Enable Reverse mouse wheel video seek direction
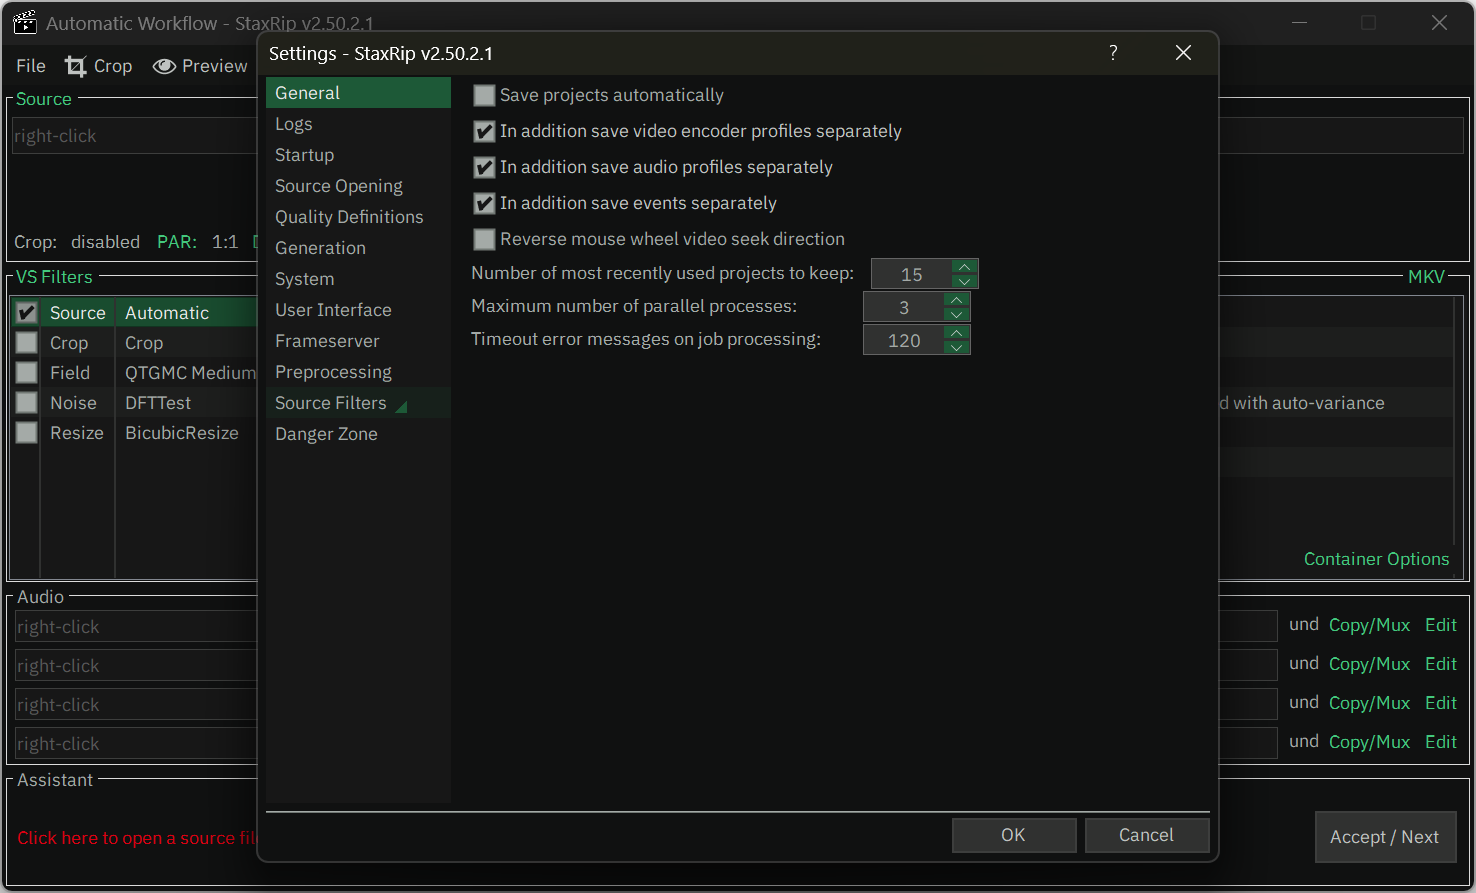The height and width of the screenshot is (893, 1476). [484, 239]
